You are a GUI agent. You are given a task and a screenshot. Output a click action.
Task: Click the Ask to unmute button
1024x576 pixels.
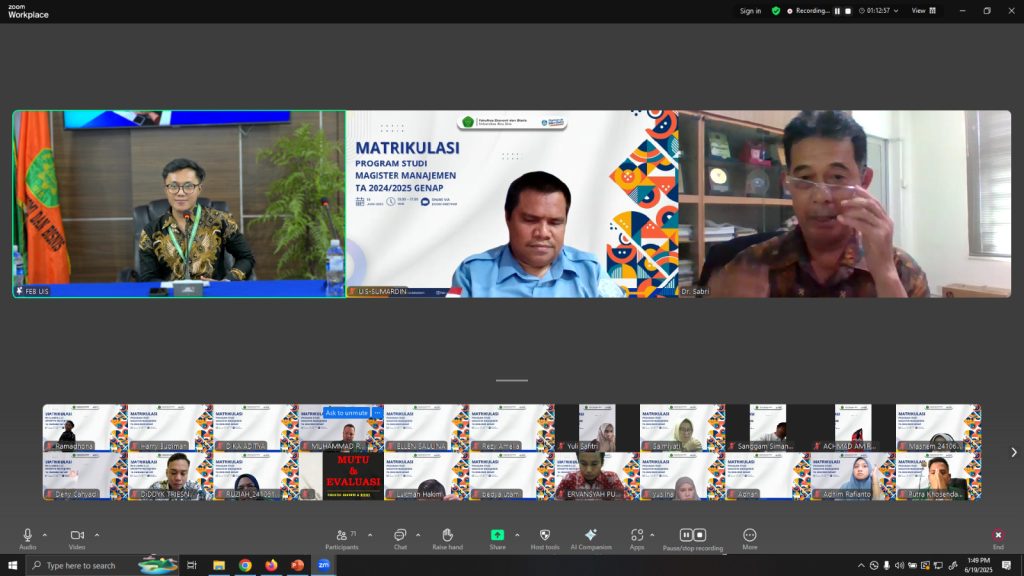click(347, 412)
